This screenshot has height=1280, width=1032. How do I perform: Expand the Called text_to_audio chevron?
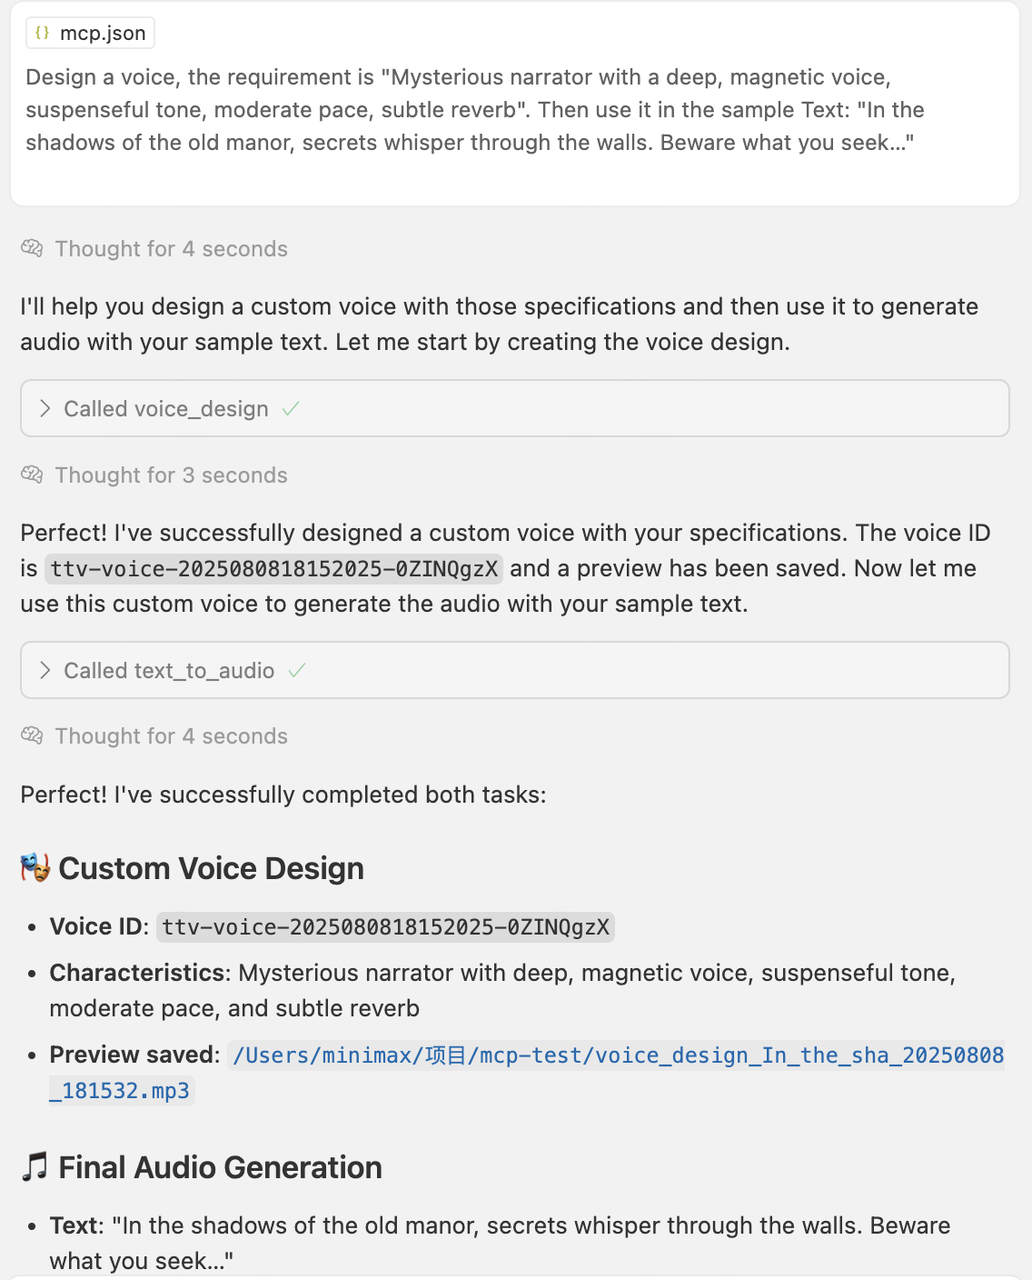pos(45,671)
